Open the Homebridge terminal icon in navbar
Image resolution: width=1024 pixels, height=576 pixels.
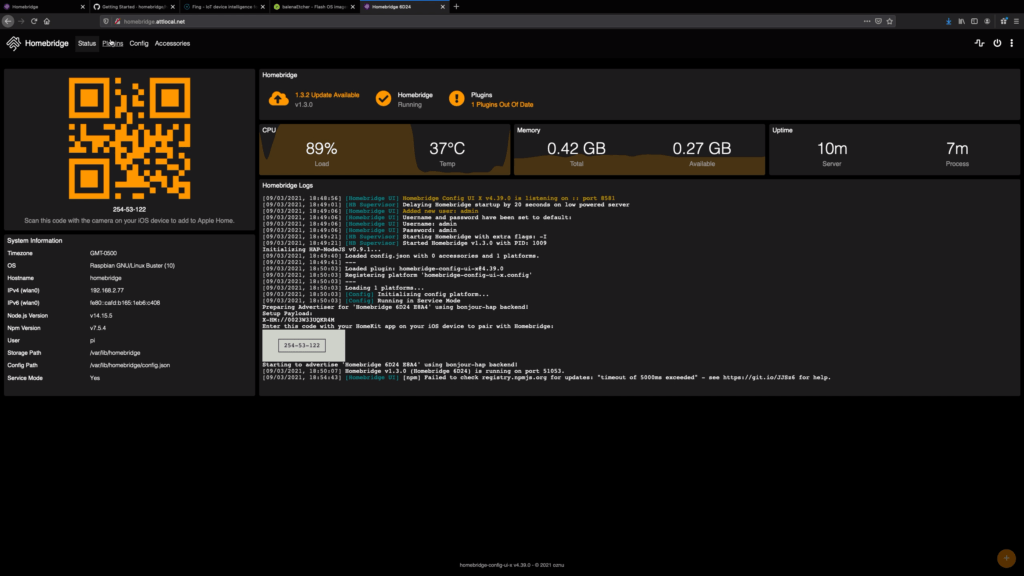pyautogui.click(x=979, y=43)
